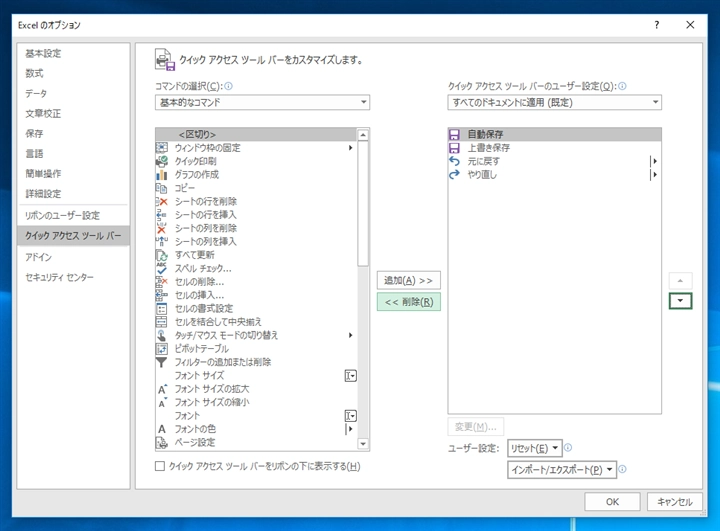Expand submenu arrow of ウィンドウ枠の固定
Screen dimensions: 720x531
[x=350, y=147]
